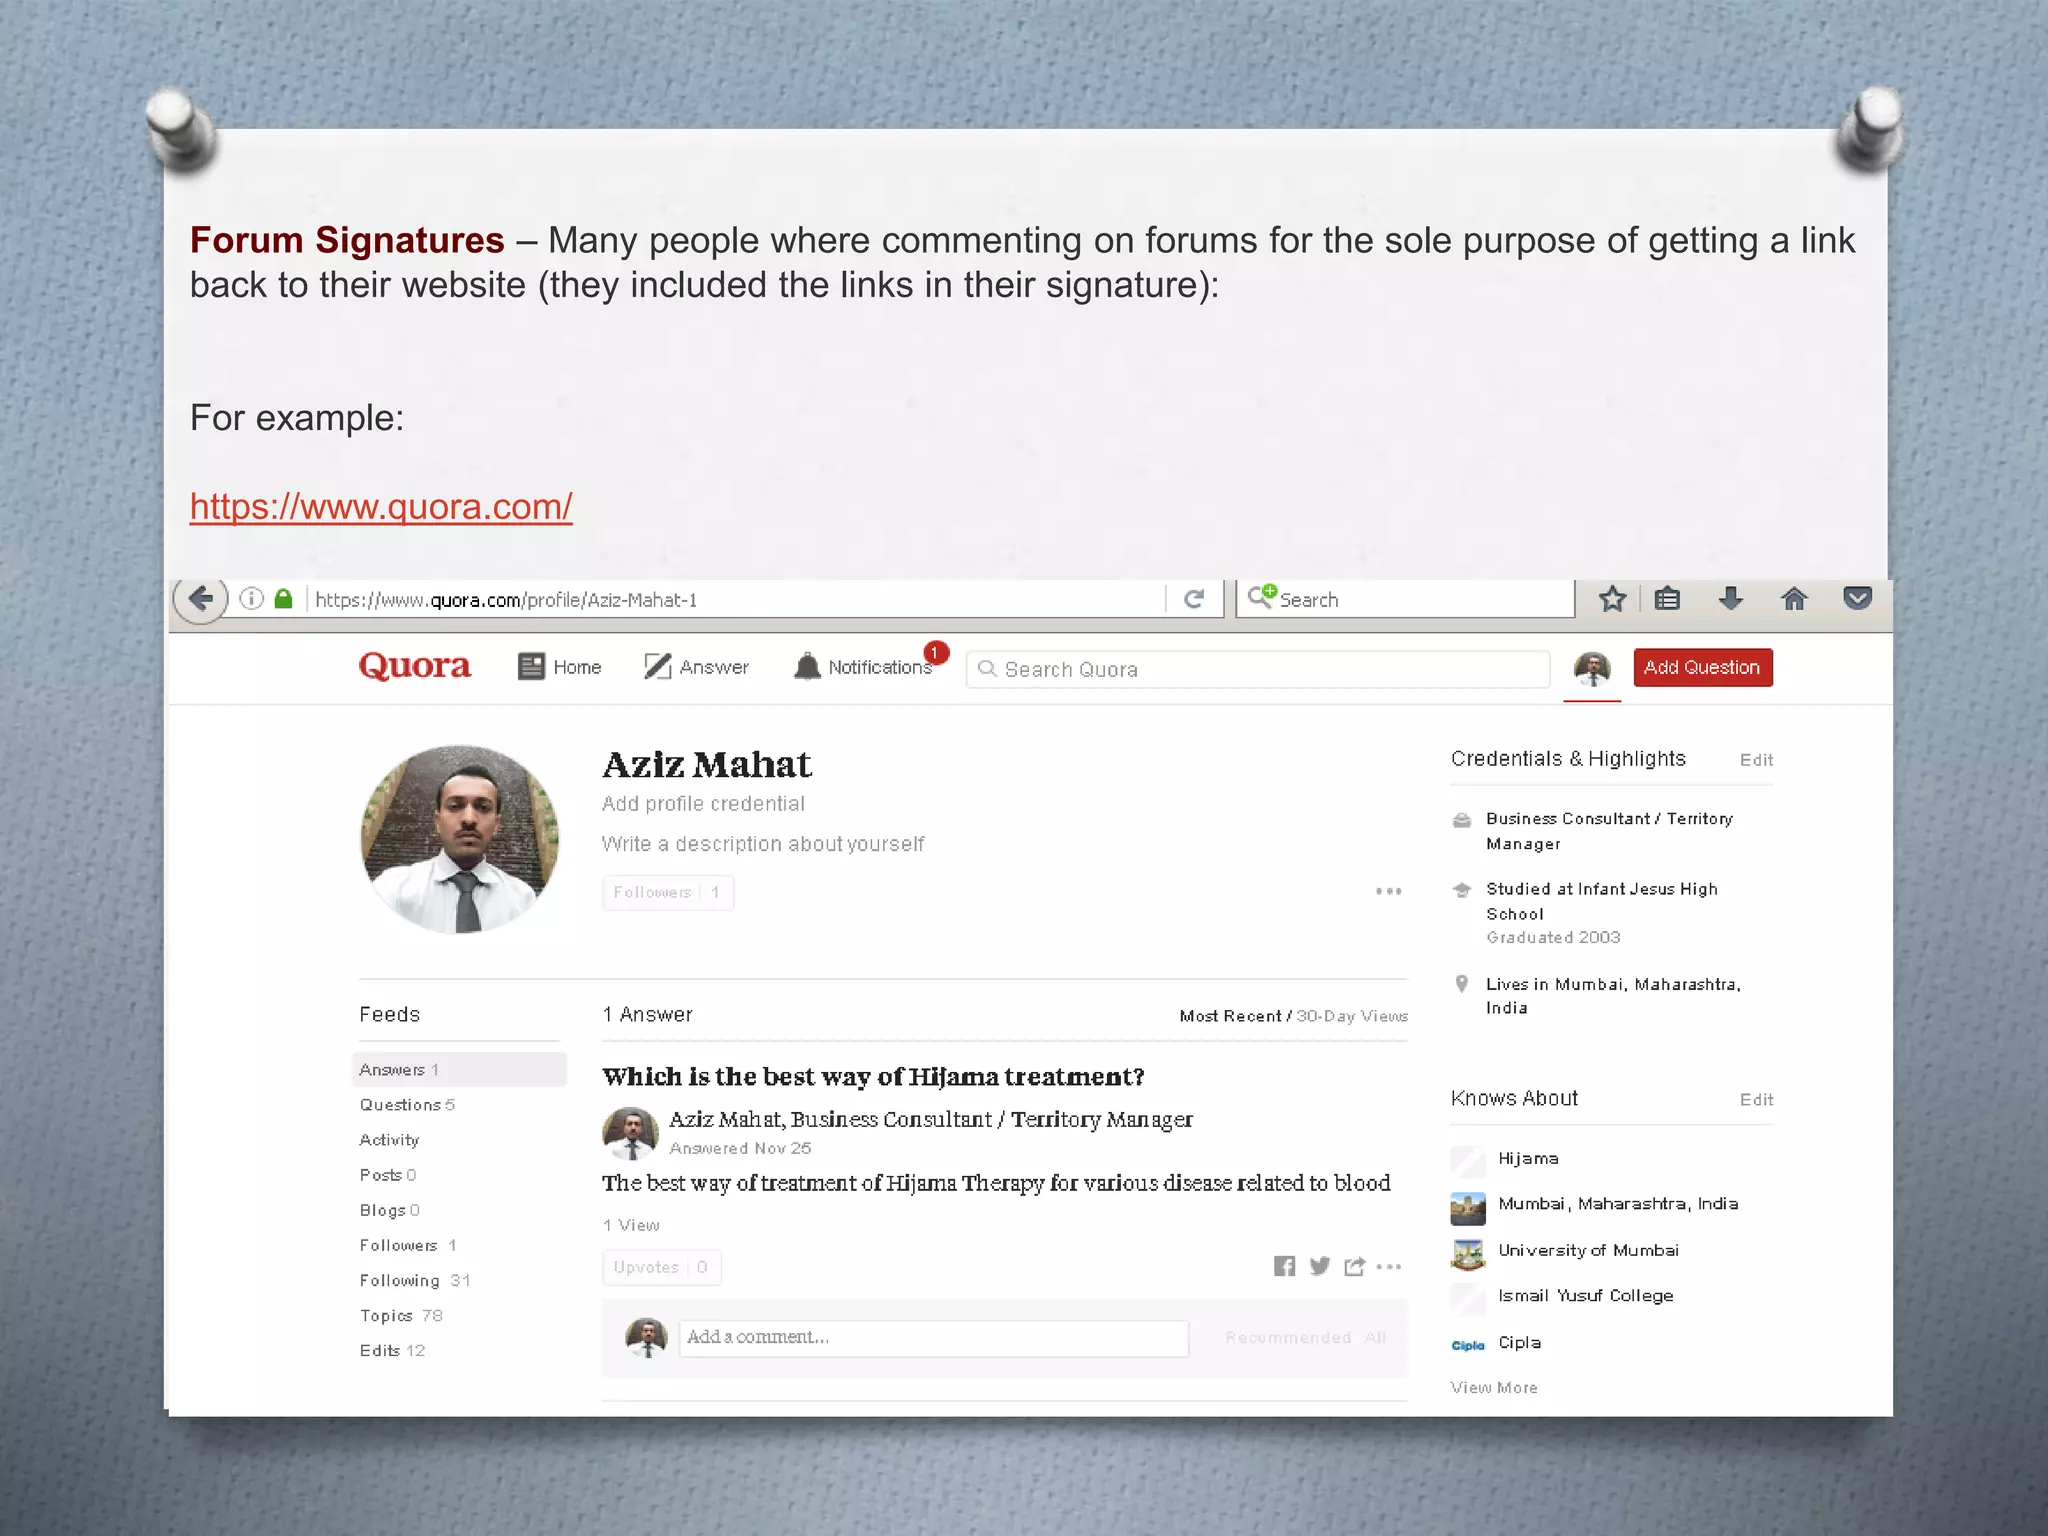Click Lives in Mumbai, Maharashtra, India

tap(1613, 996)
